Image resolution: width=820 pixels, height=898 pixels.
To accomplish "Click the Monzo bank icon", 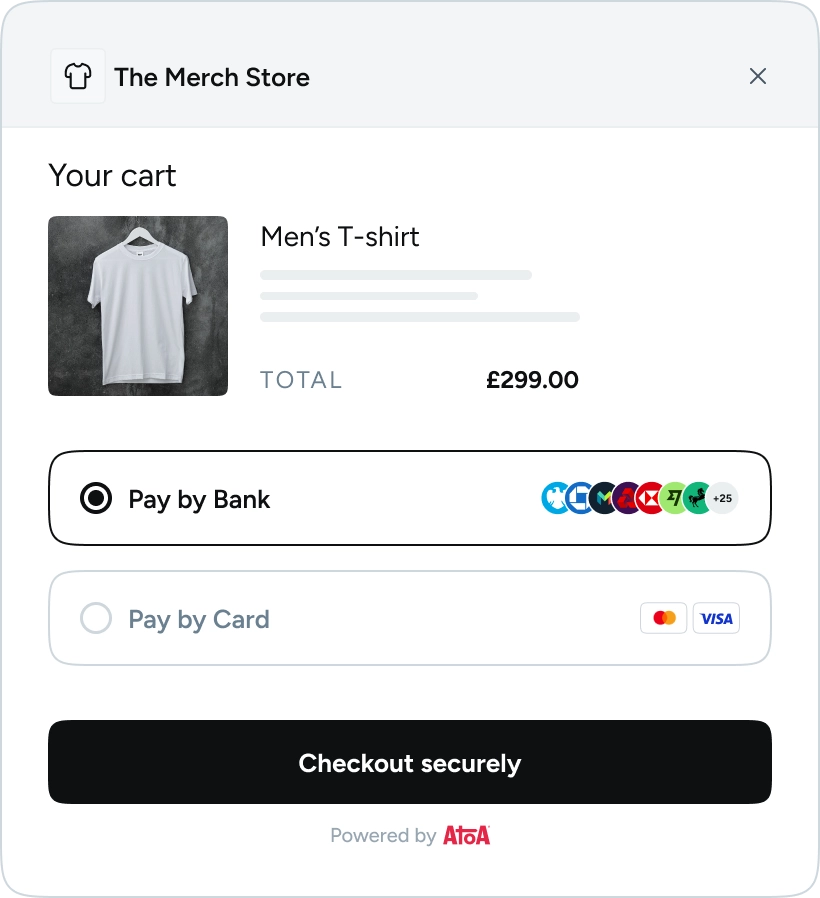I will [602, 498].
